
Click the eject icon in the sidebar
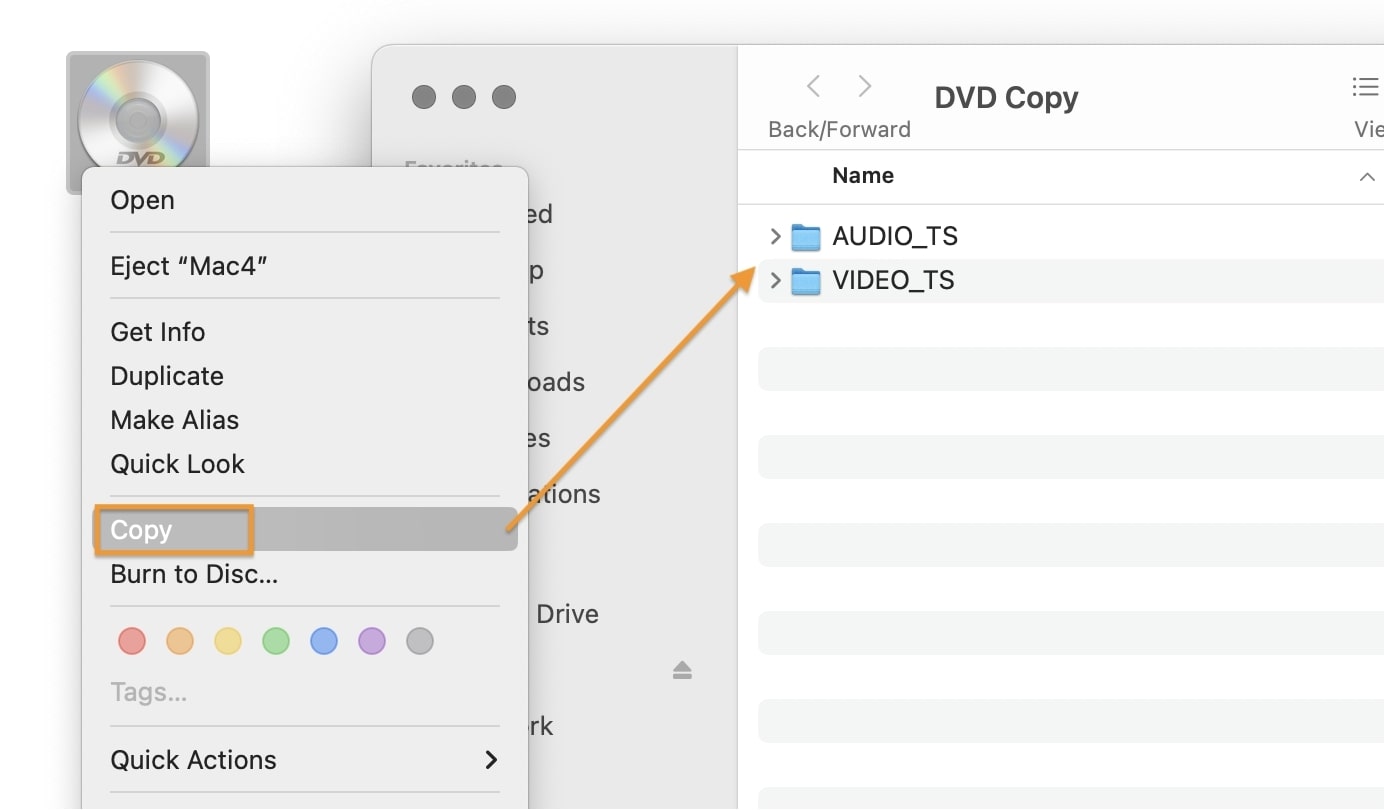pyautogui.click(x=682, y=671)
